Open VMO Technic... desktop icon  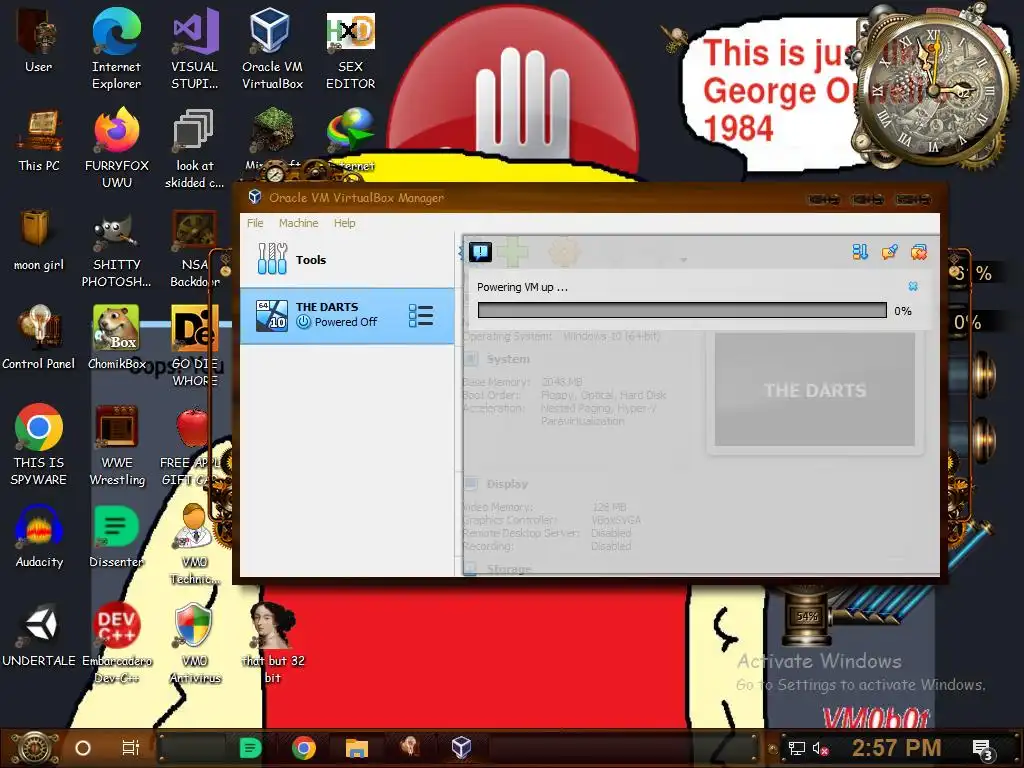[195, 545]
